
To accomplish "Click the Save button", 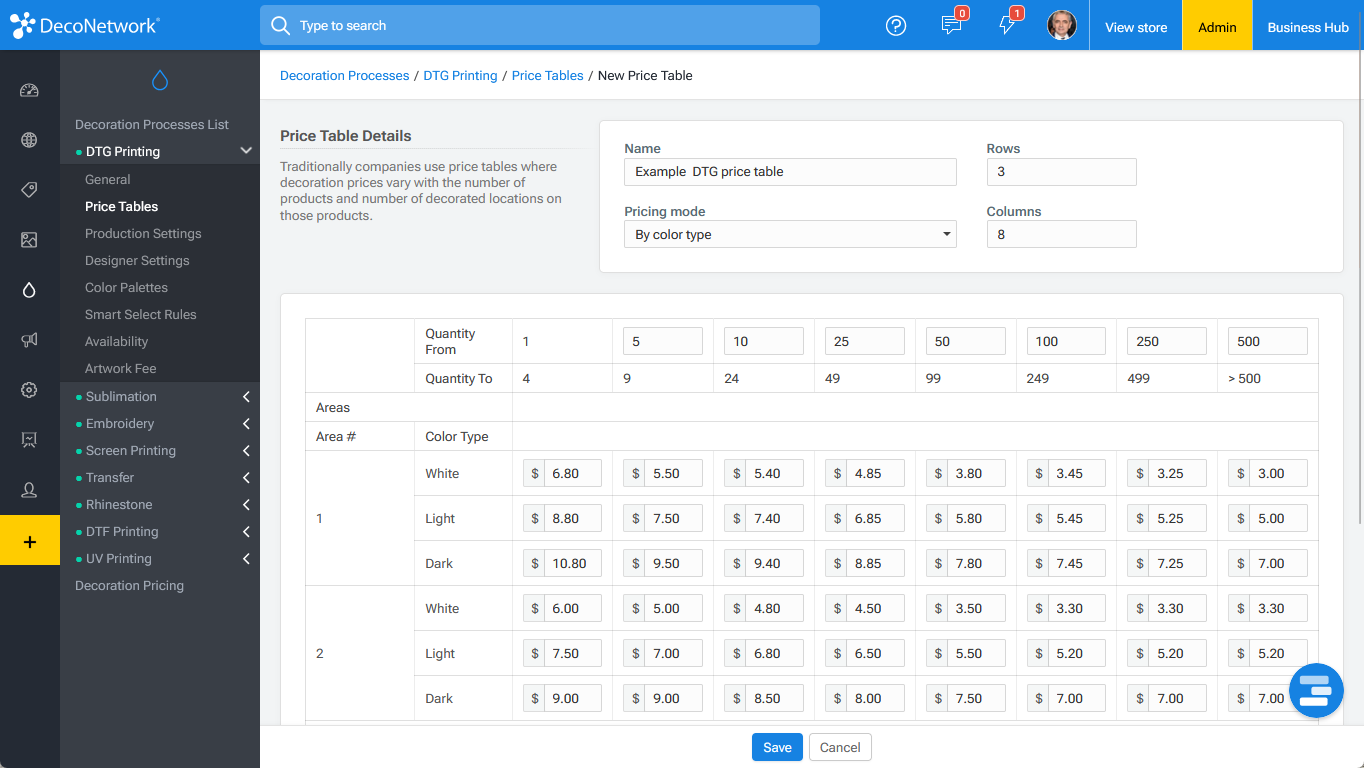I will click(777, 747).
